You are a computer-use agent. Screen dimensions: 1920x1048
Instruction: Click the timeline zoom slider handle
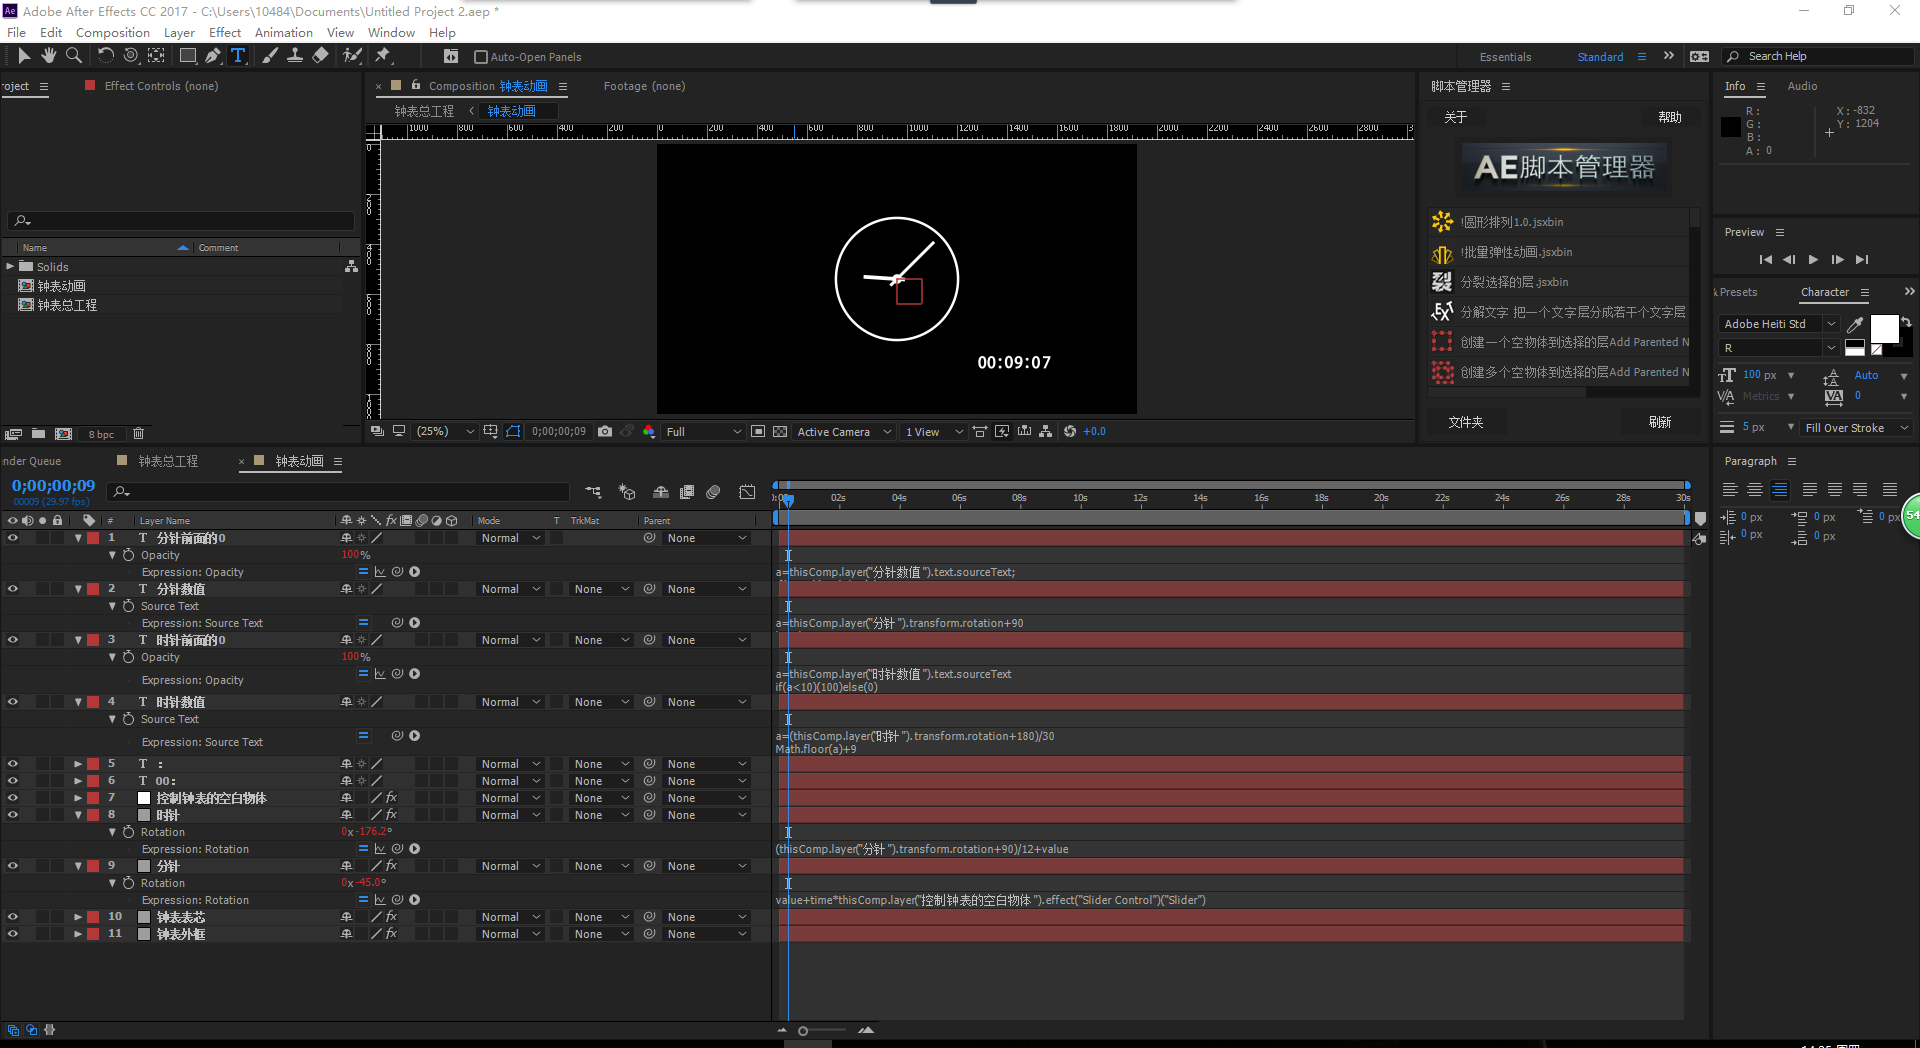(x=803, y=1030)
